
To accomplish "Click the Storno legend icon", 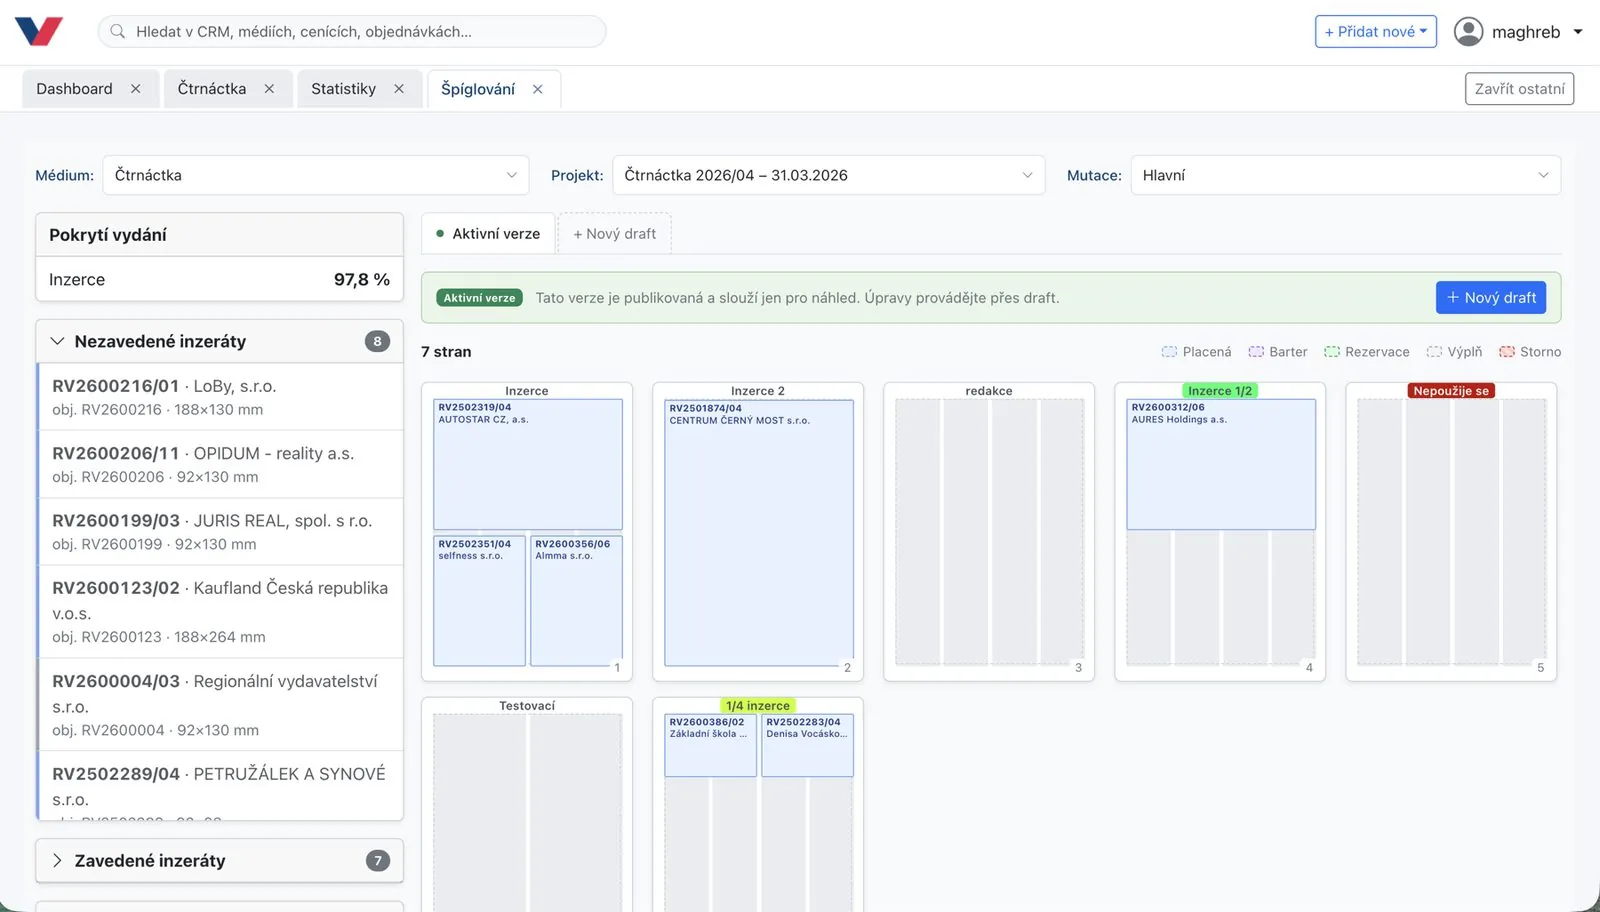I will 1507,352.
